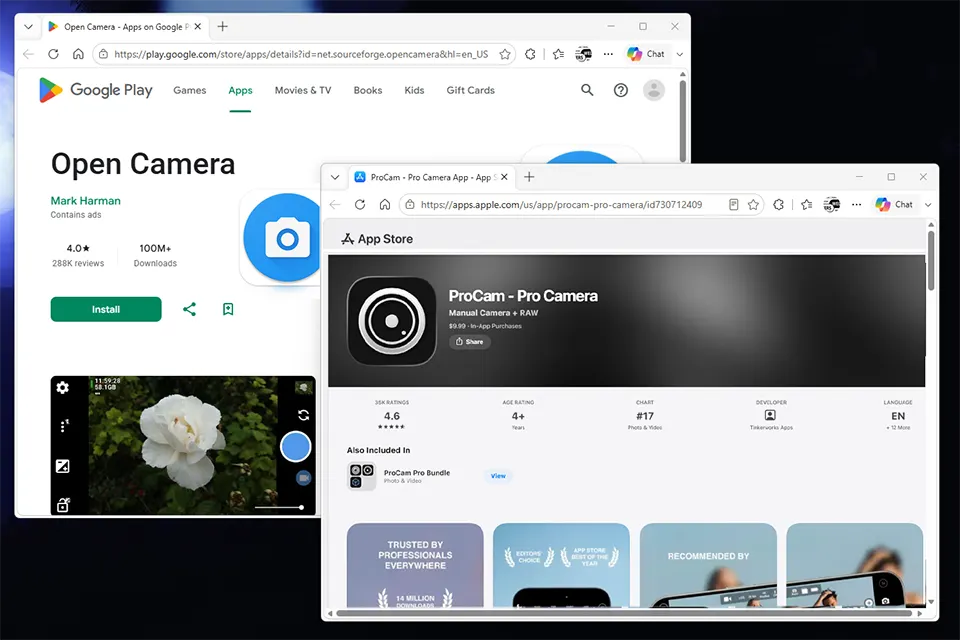Install the Open Camera app
The width and height of the screenshot is (960, 640).
[x=106, y=309]
